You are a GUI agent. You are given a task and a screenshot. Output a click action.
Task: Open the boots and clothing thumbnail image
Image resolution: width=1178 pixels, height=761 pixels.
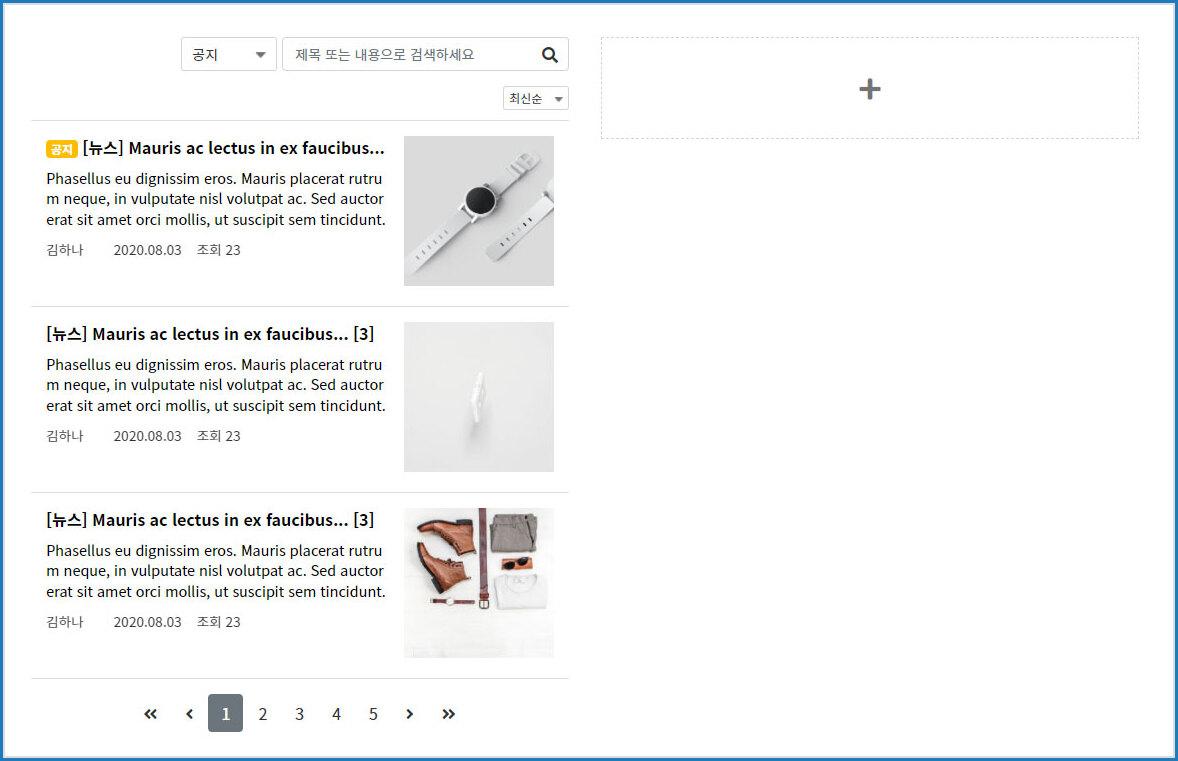(x=478, y=583)
